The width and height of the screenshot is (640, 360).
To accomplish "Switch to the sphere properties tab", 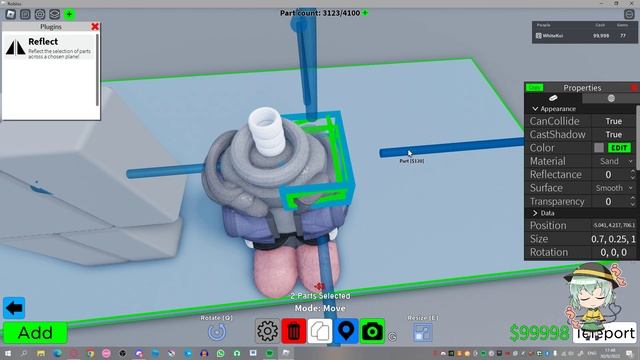I will pos(611,98).
